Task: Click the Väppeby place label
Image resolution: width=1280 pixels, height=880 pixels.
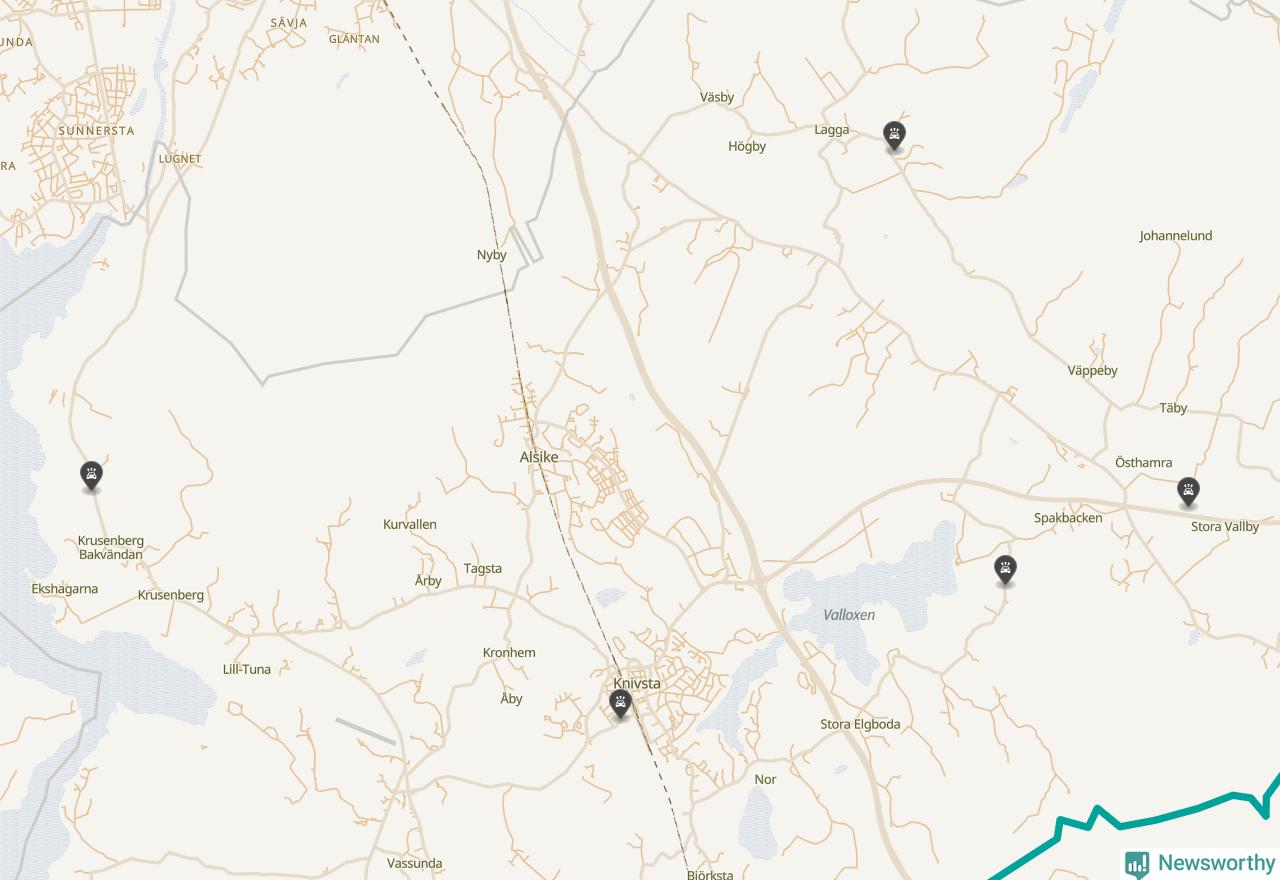Action: pyautogui.click(x=1093, y=371)
